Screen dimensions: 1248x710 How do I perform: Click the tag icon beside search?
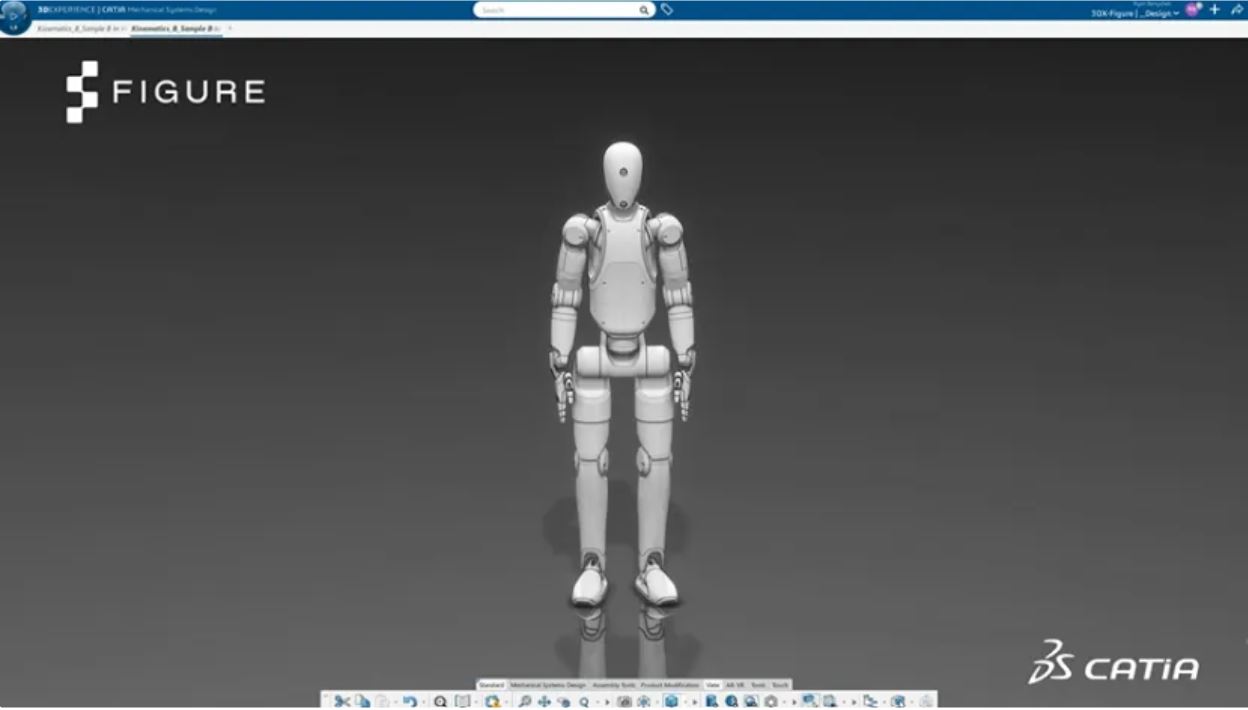(x=667, y=10)
